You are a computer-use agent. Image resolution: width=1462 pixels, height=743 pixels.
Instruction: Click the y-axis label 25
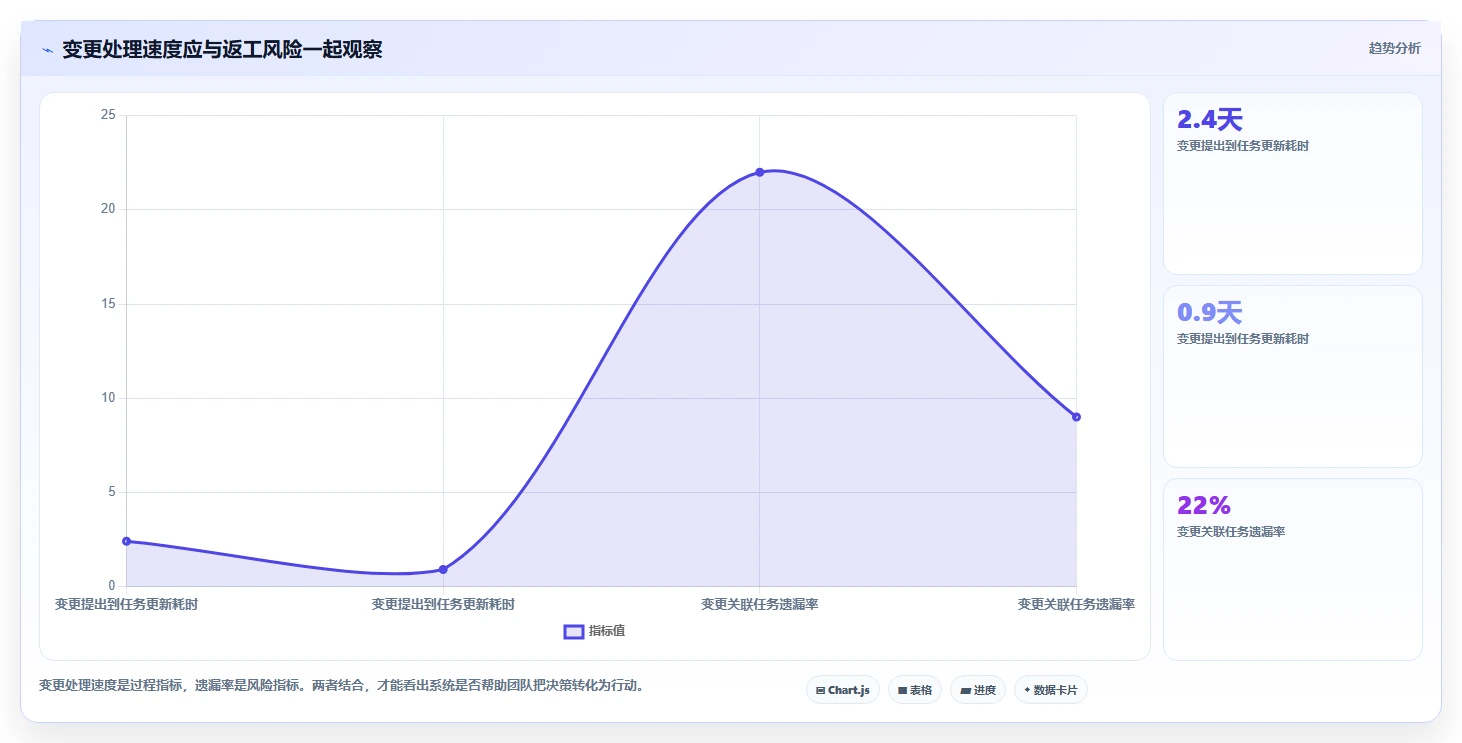pos(108,115)
